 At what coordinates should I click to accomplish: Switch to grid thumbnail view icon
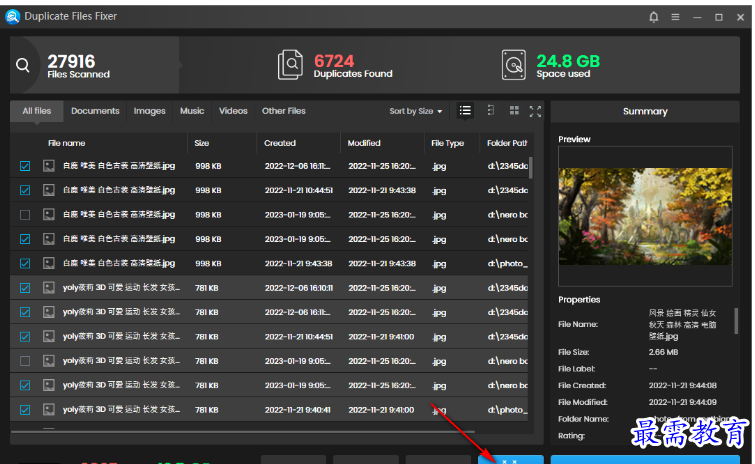(x=514, y=111)
